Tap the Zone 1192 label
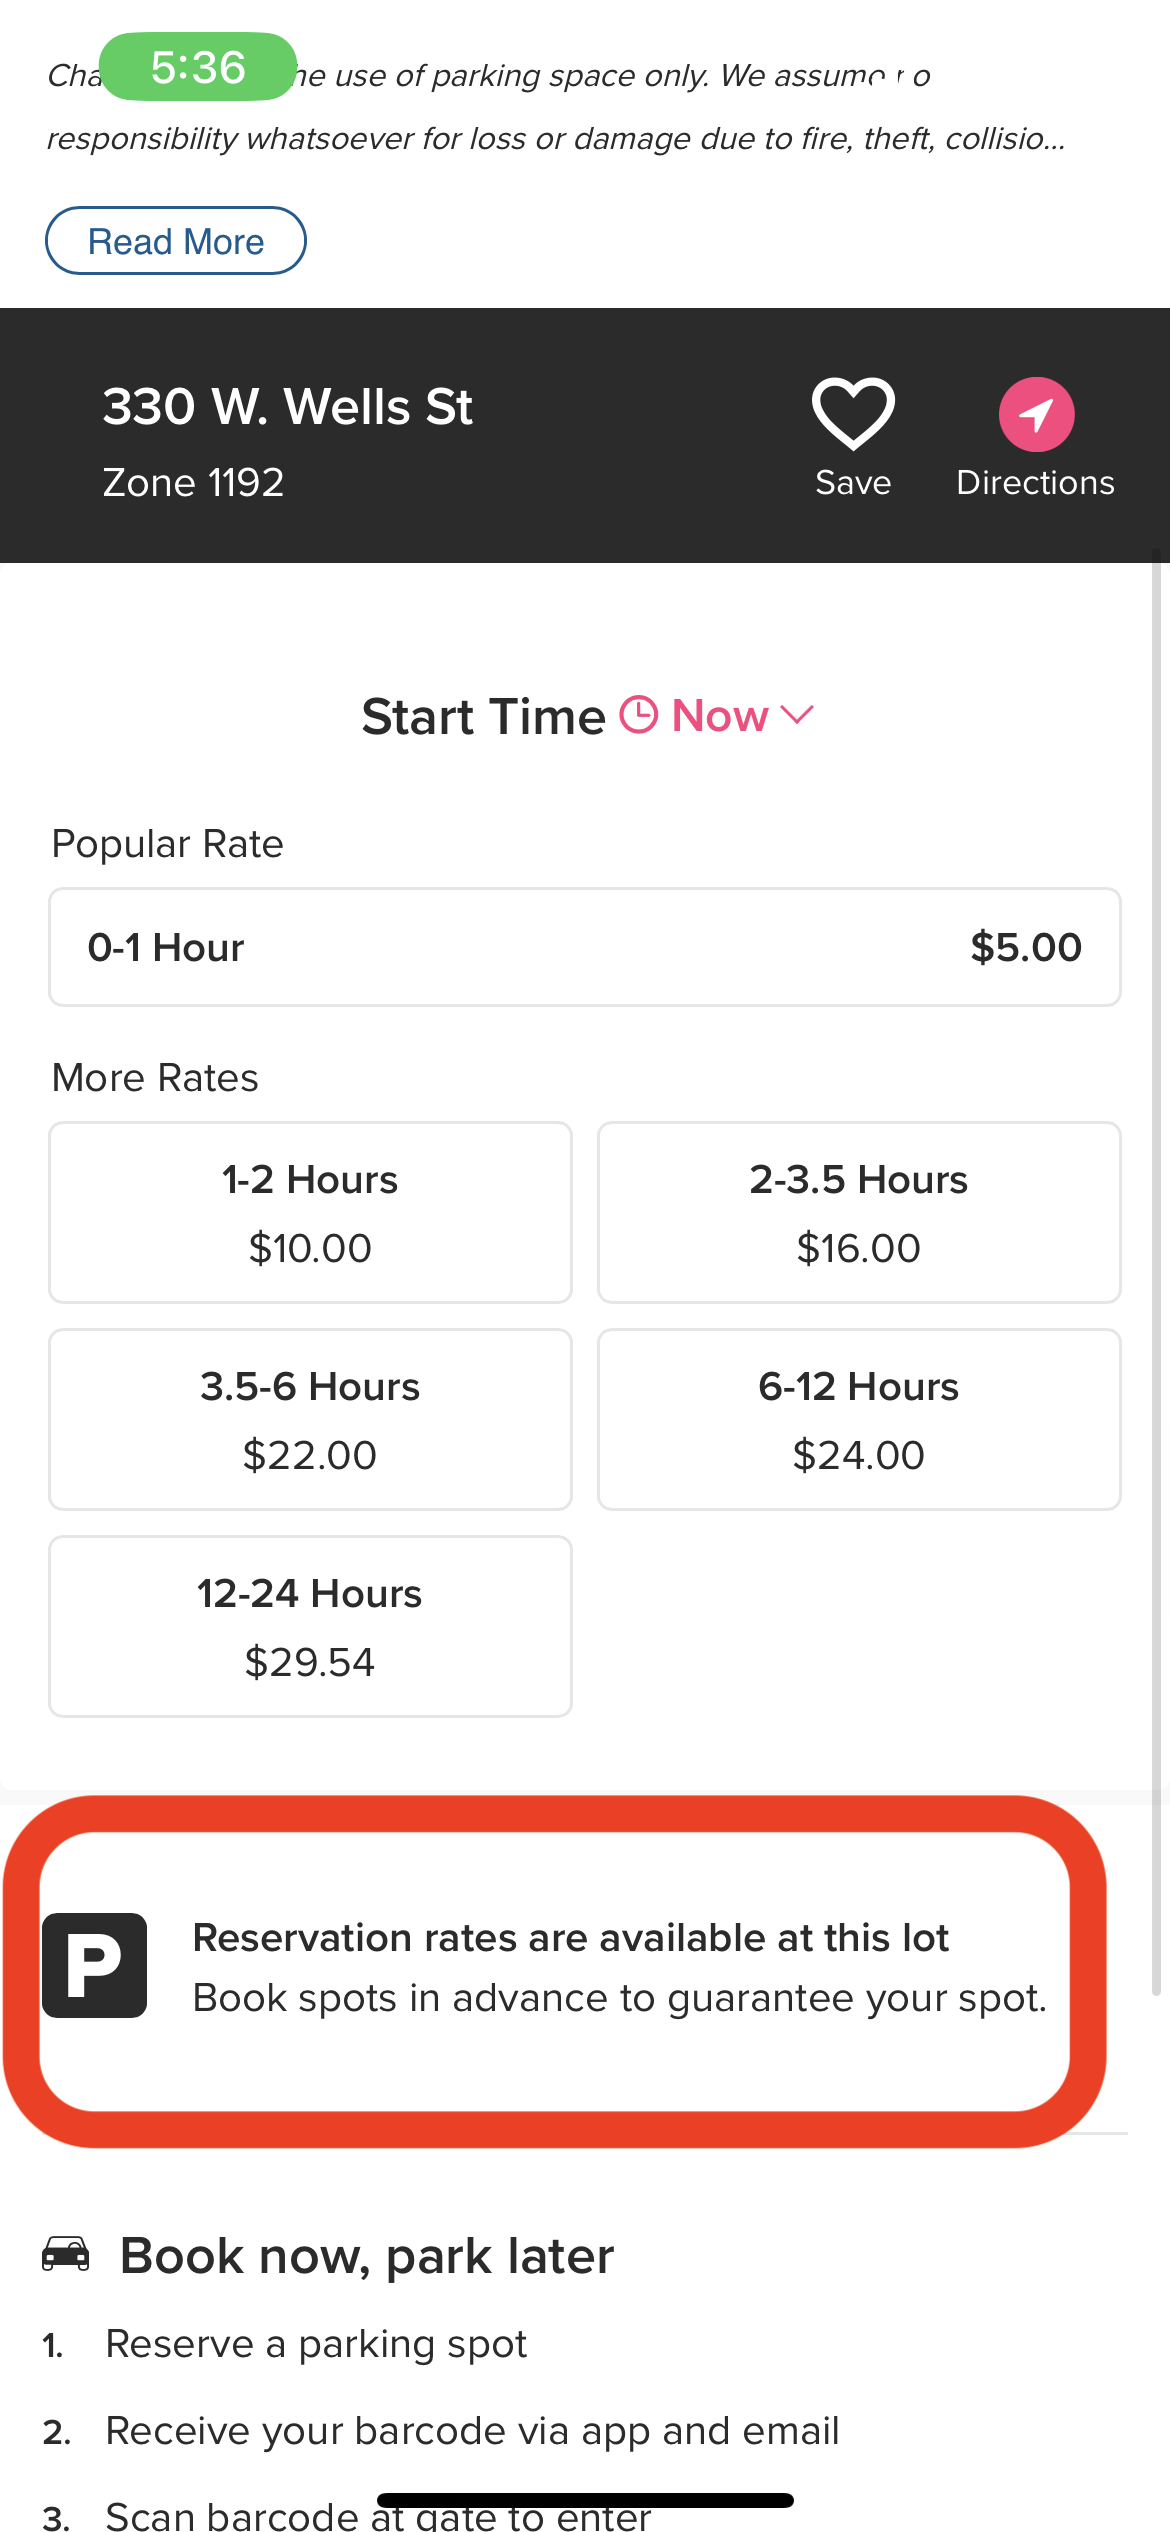 (x=194, y=483)
